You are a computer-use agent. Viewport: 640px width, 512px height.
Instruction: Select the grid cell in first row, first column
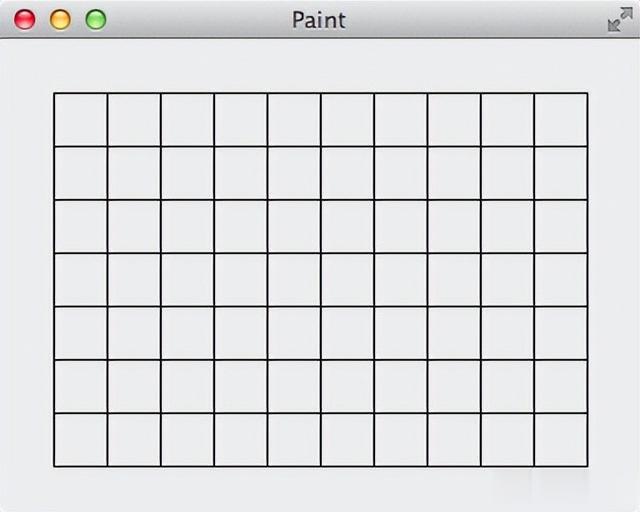(x=80, y=120)
